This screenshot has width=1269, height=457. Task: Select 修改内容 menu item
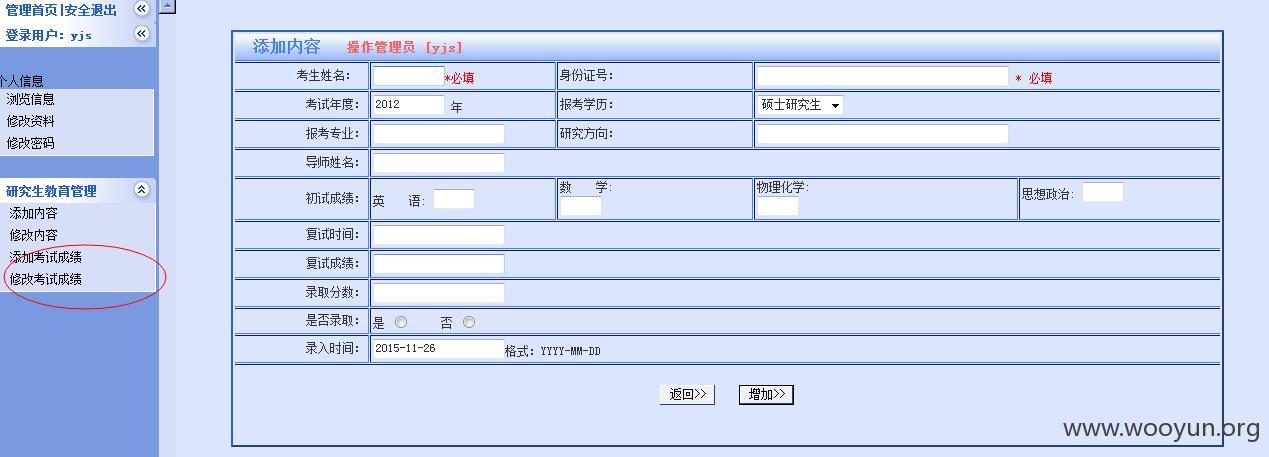coord(34,235)
